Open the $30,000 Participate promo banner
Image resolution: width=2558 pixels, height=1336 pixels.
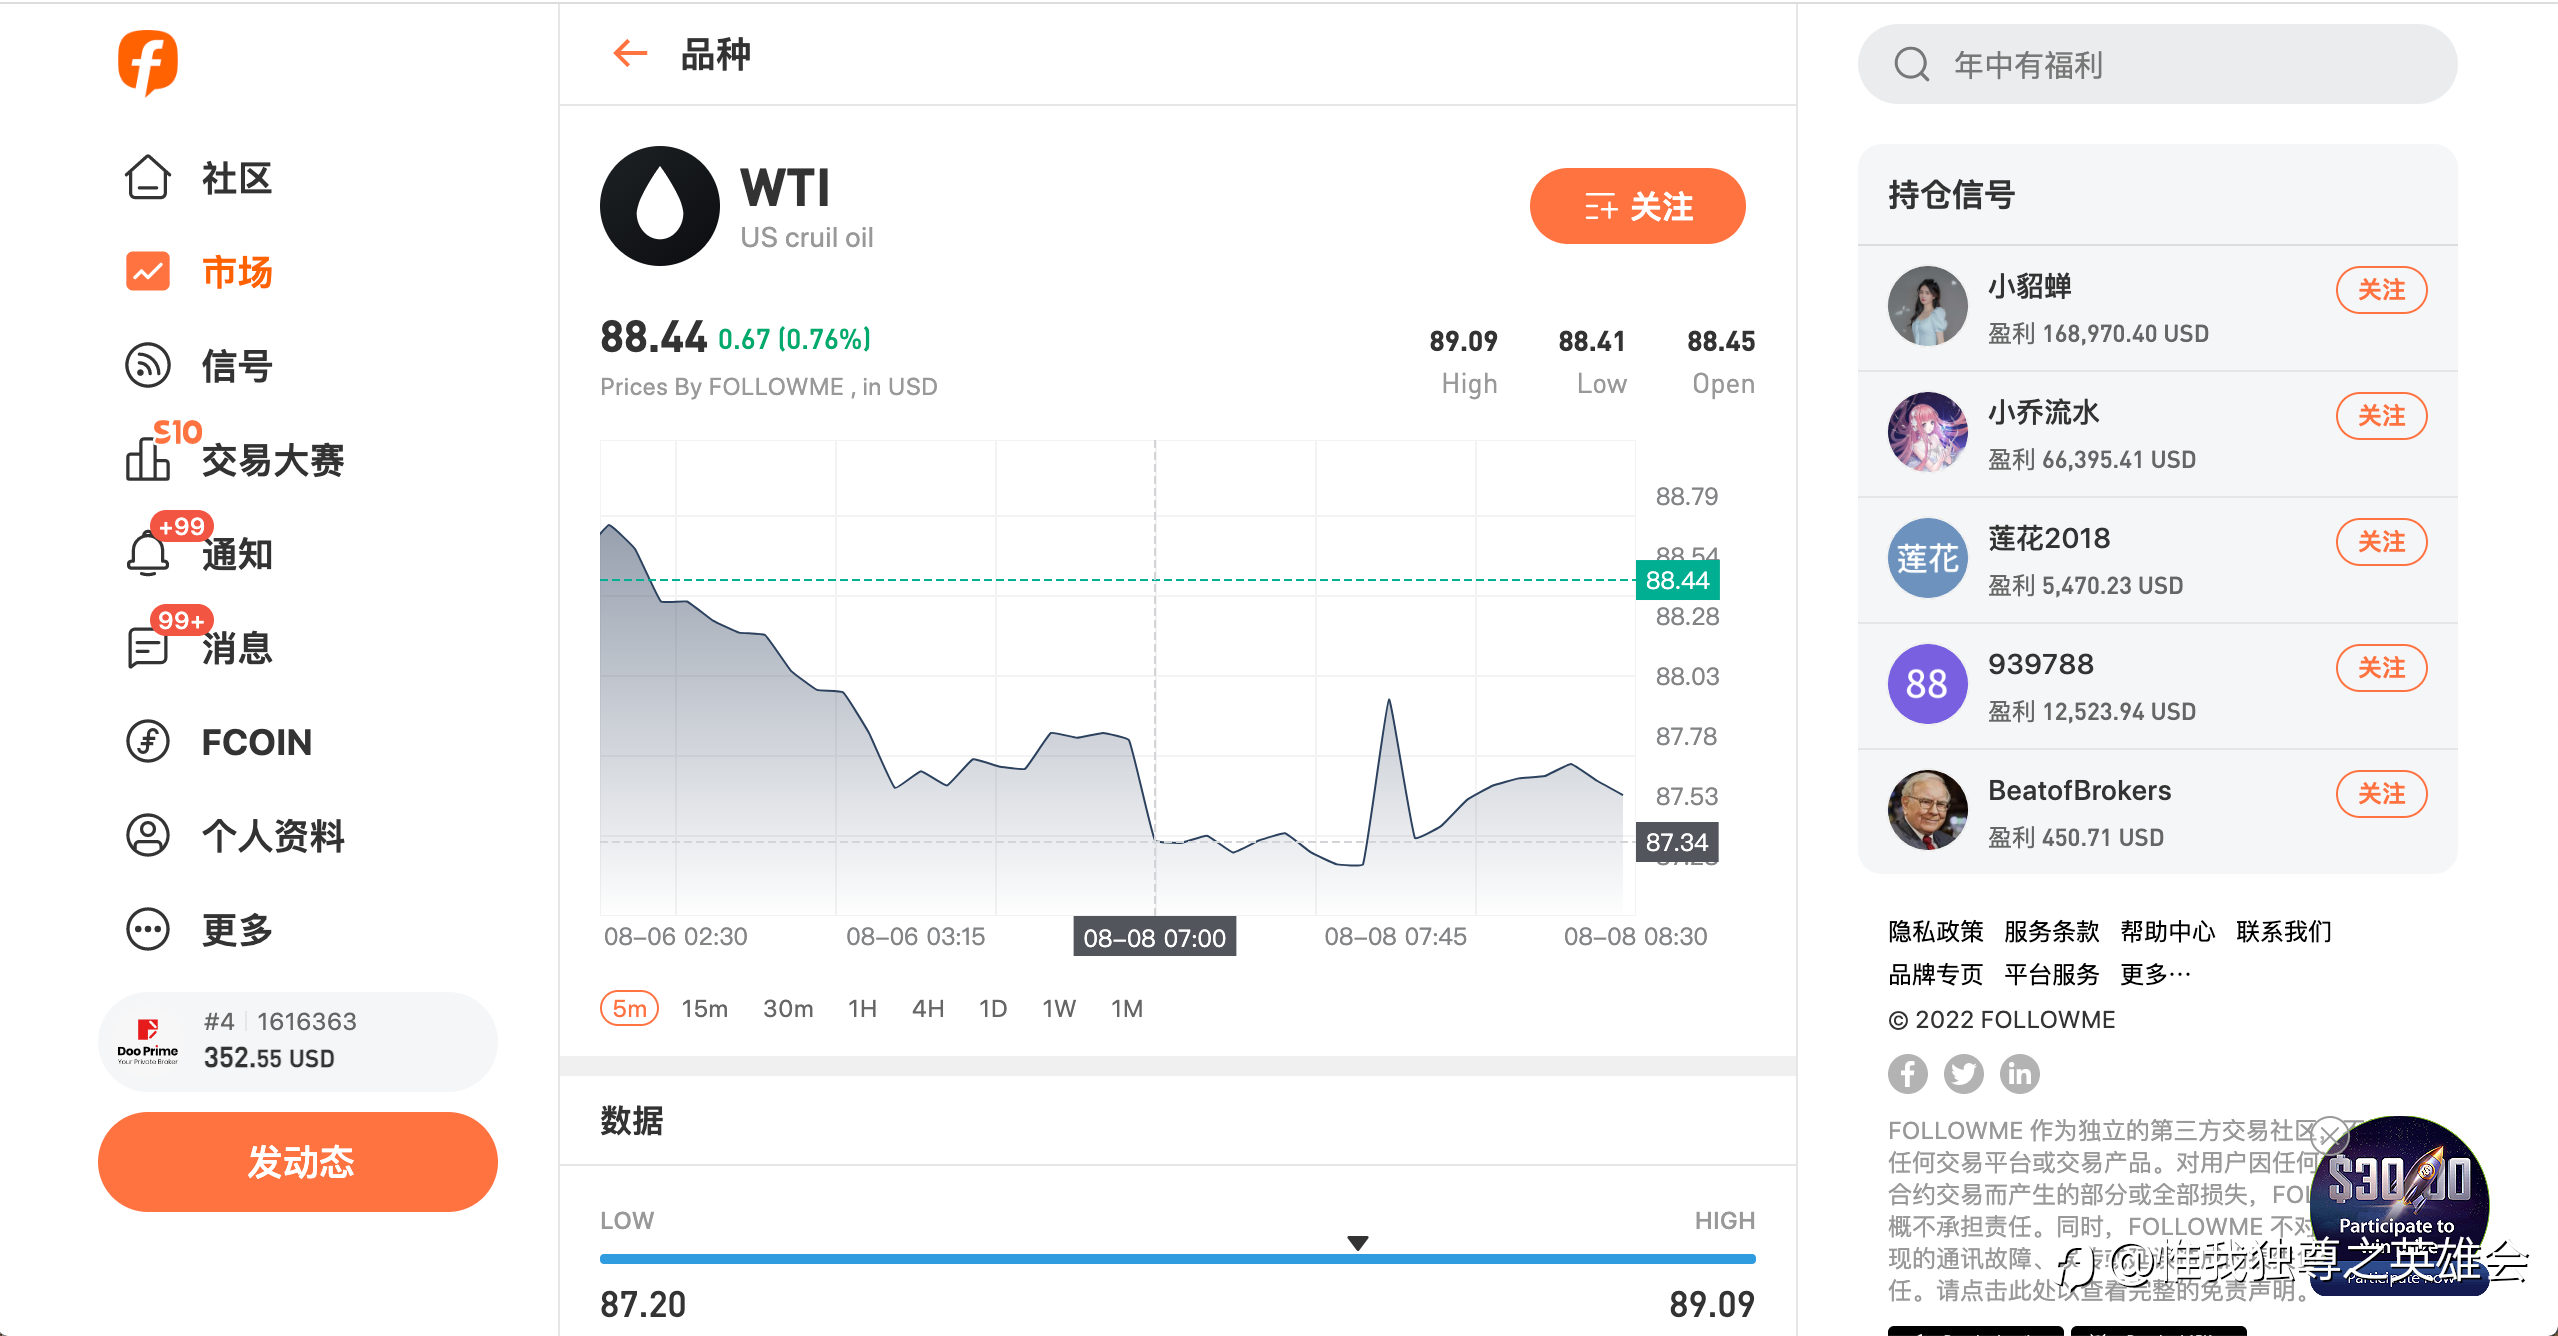pos(2399,1205)
